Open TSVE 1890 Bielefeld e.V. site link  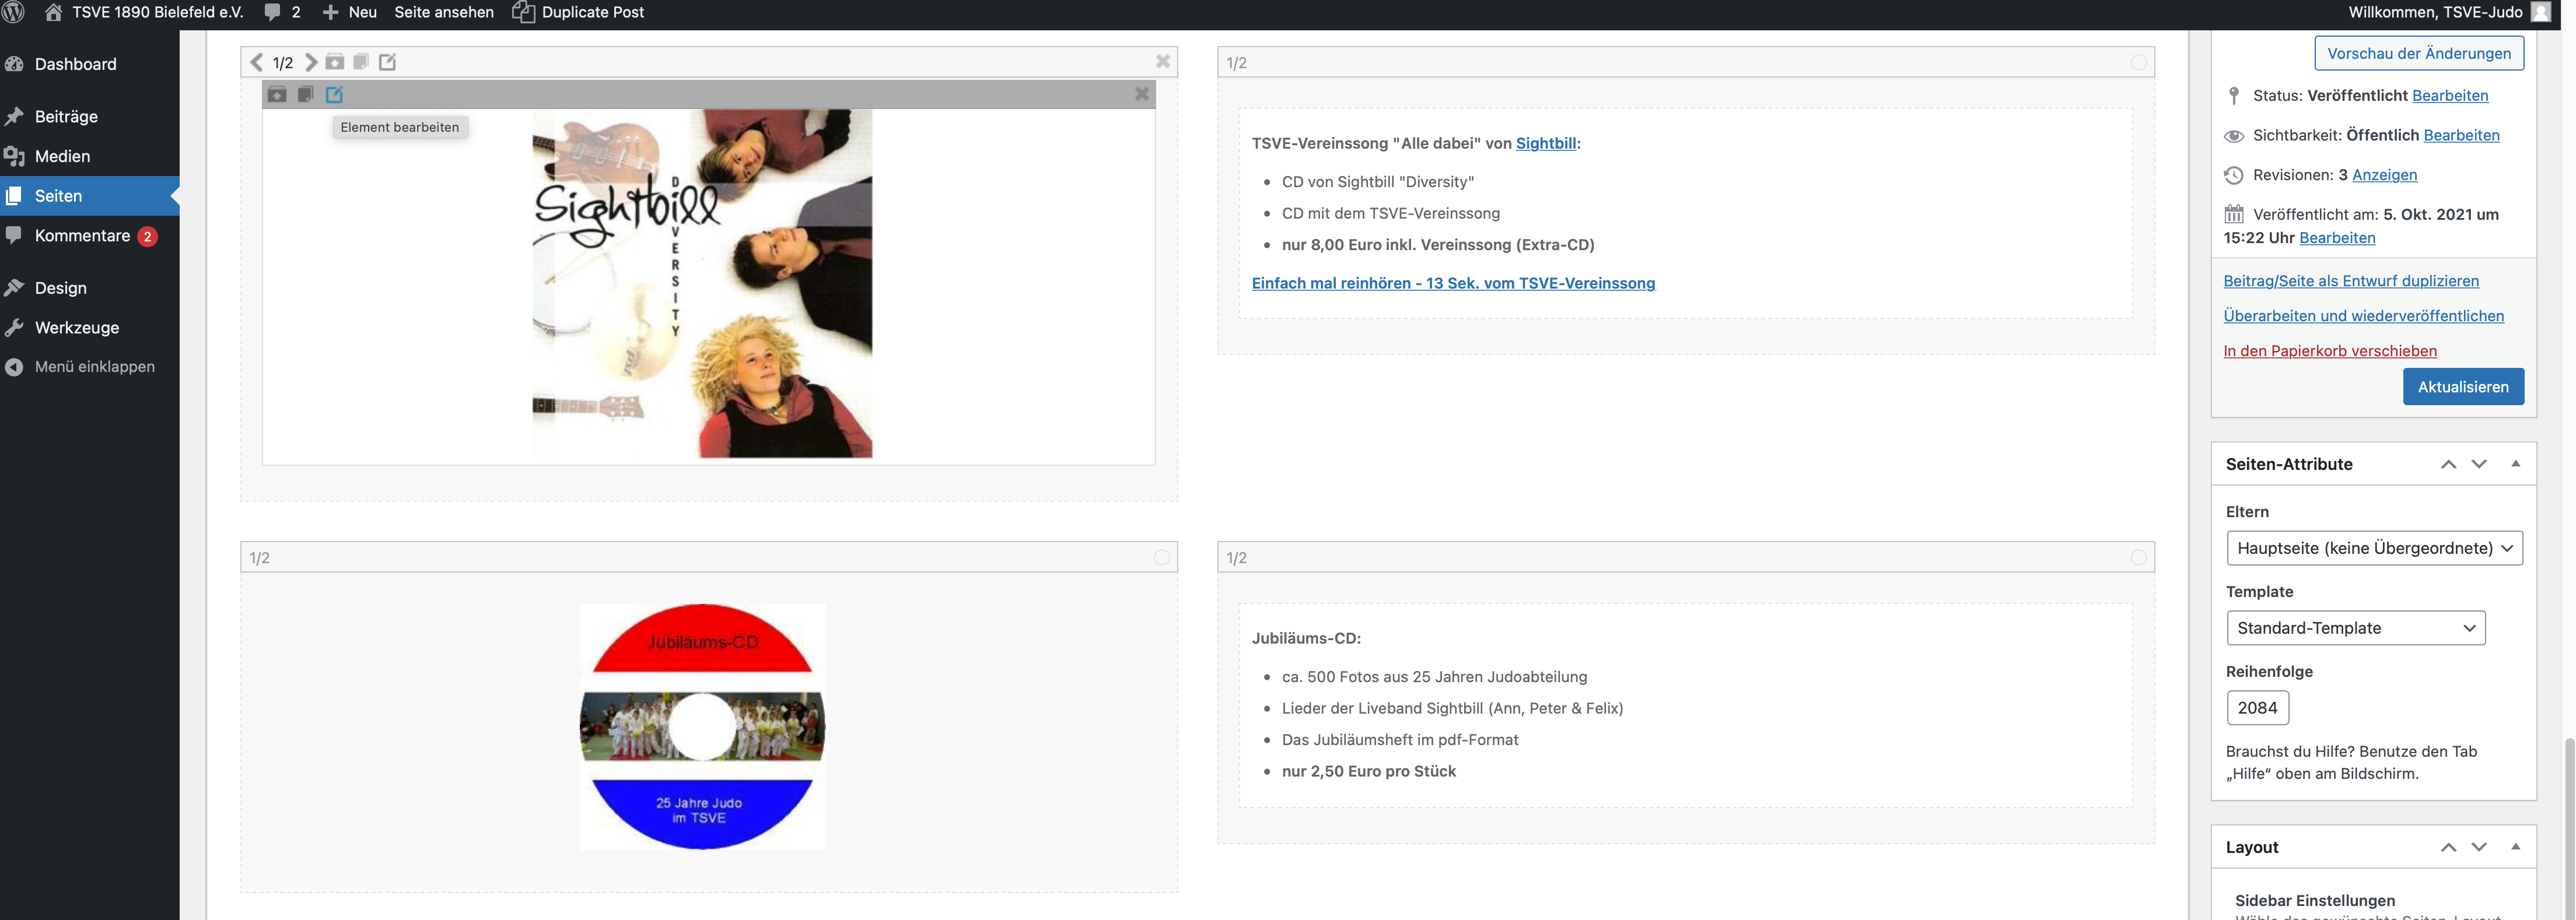pos(144,12)
